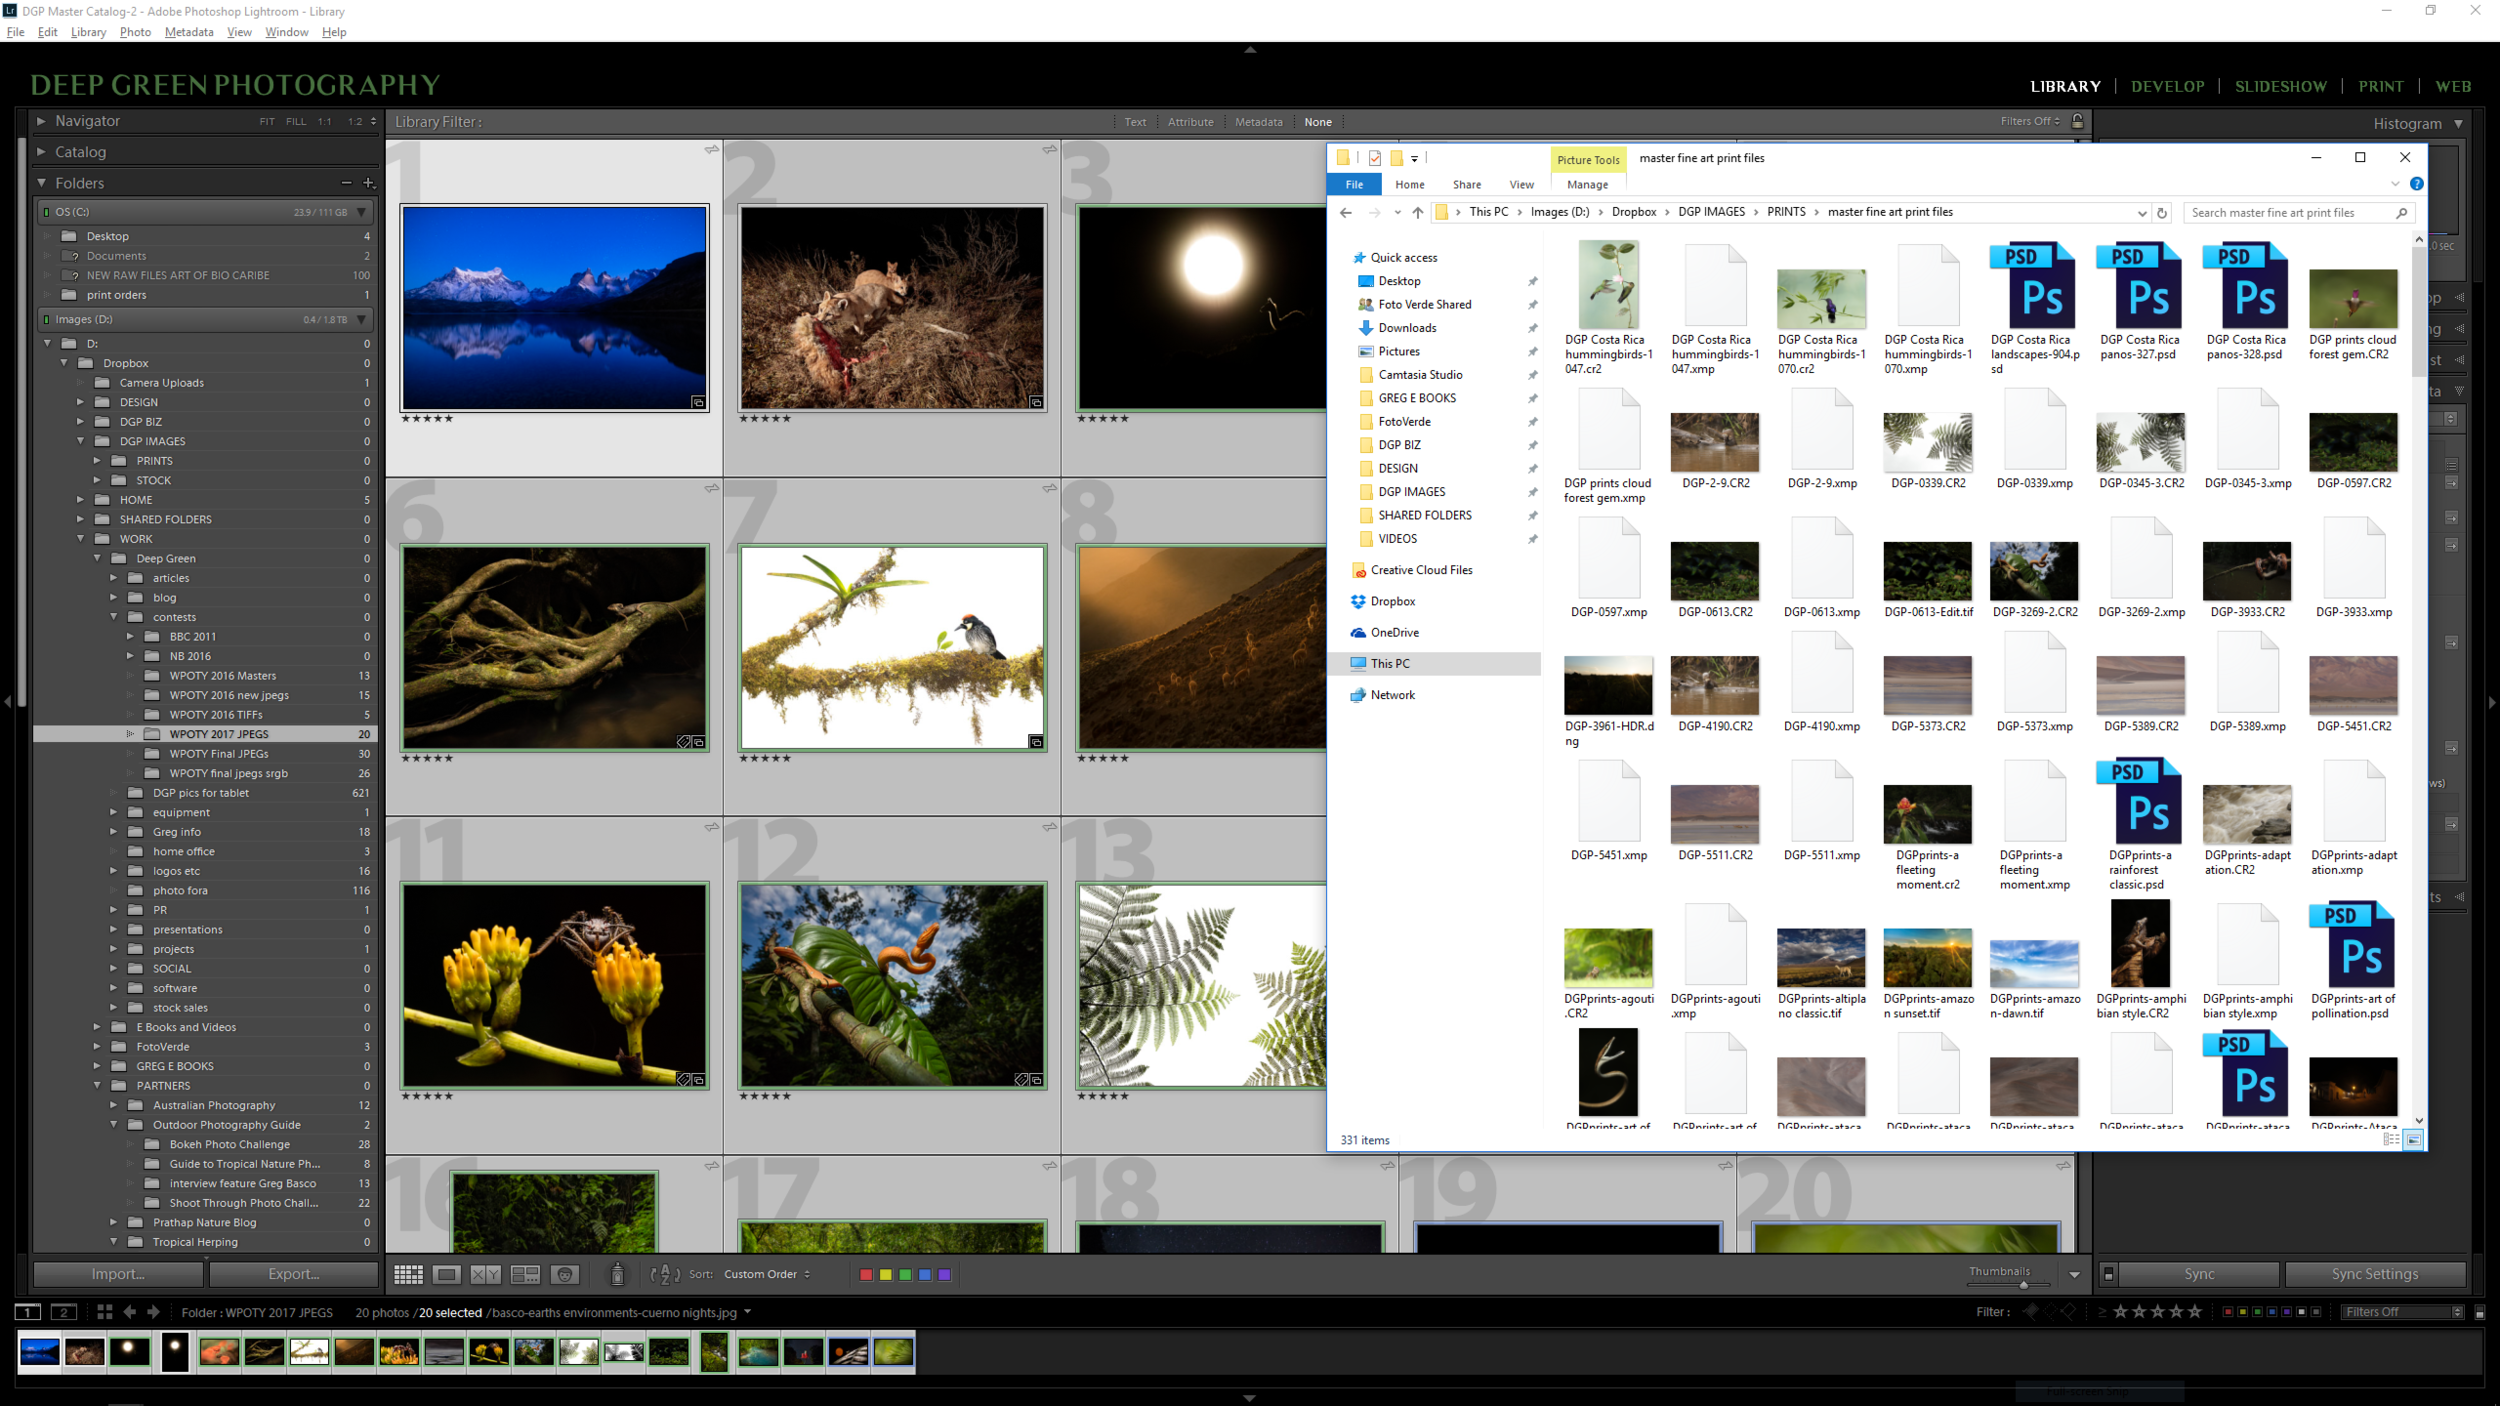Apply the red color label swatch
Screen dimensions: 2500x1406
coord(866,1274)
